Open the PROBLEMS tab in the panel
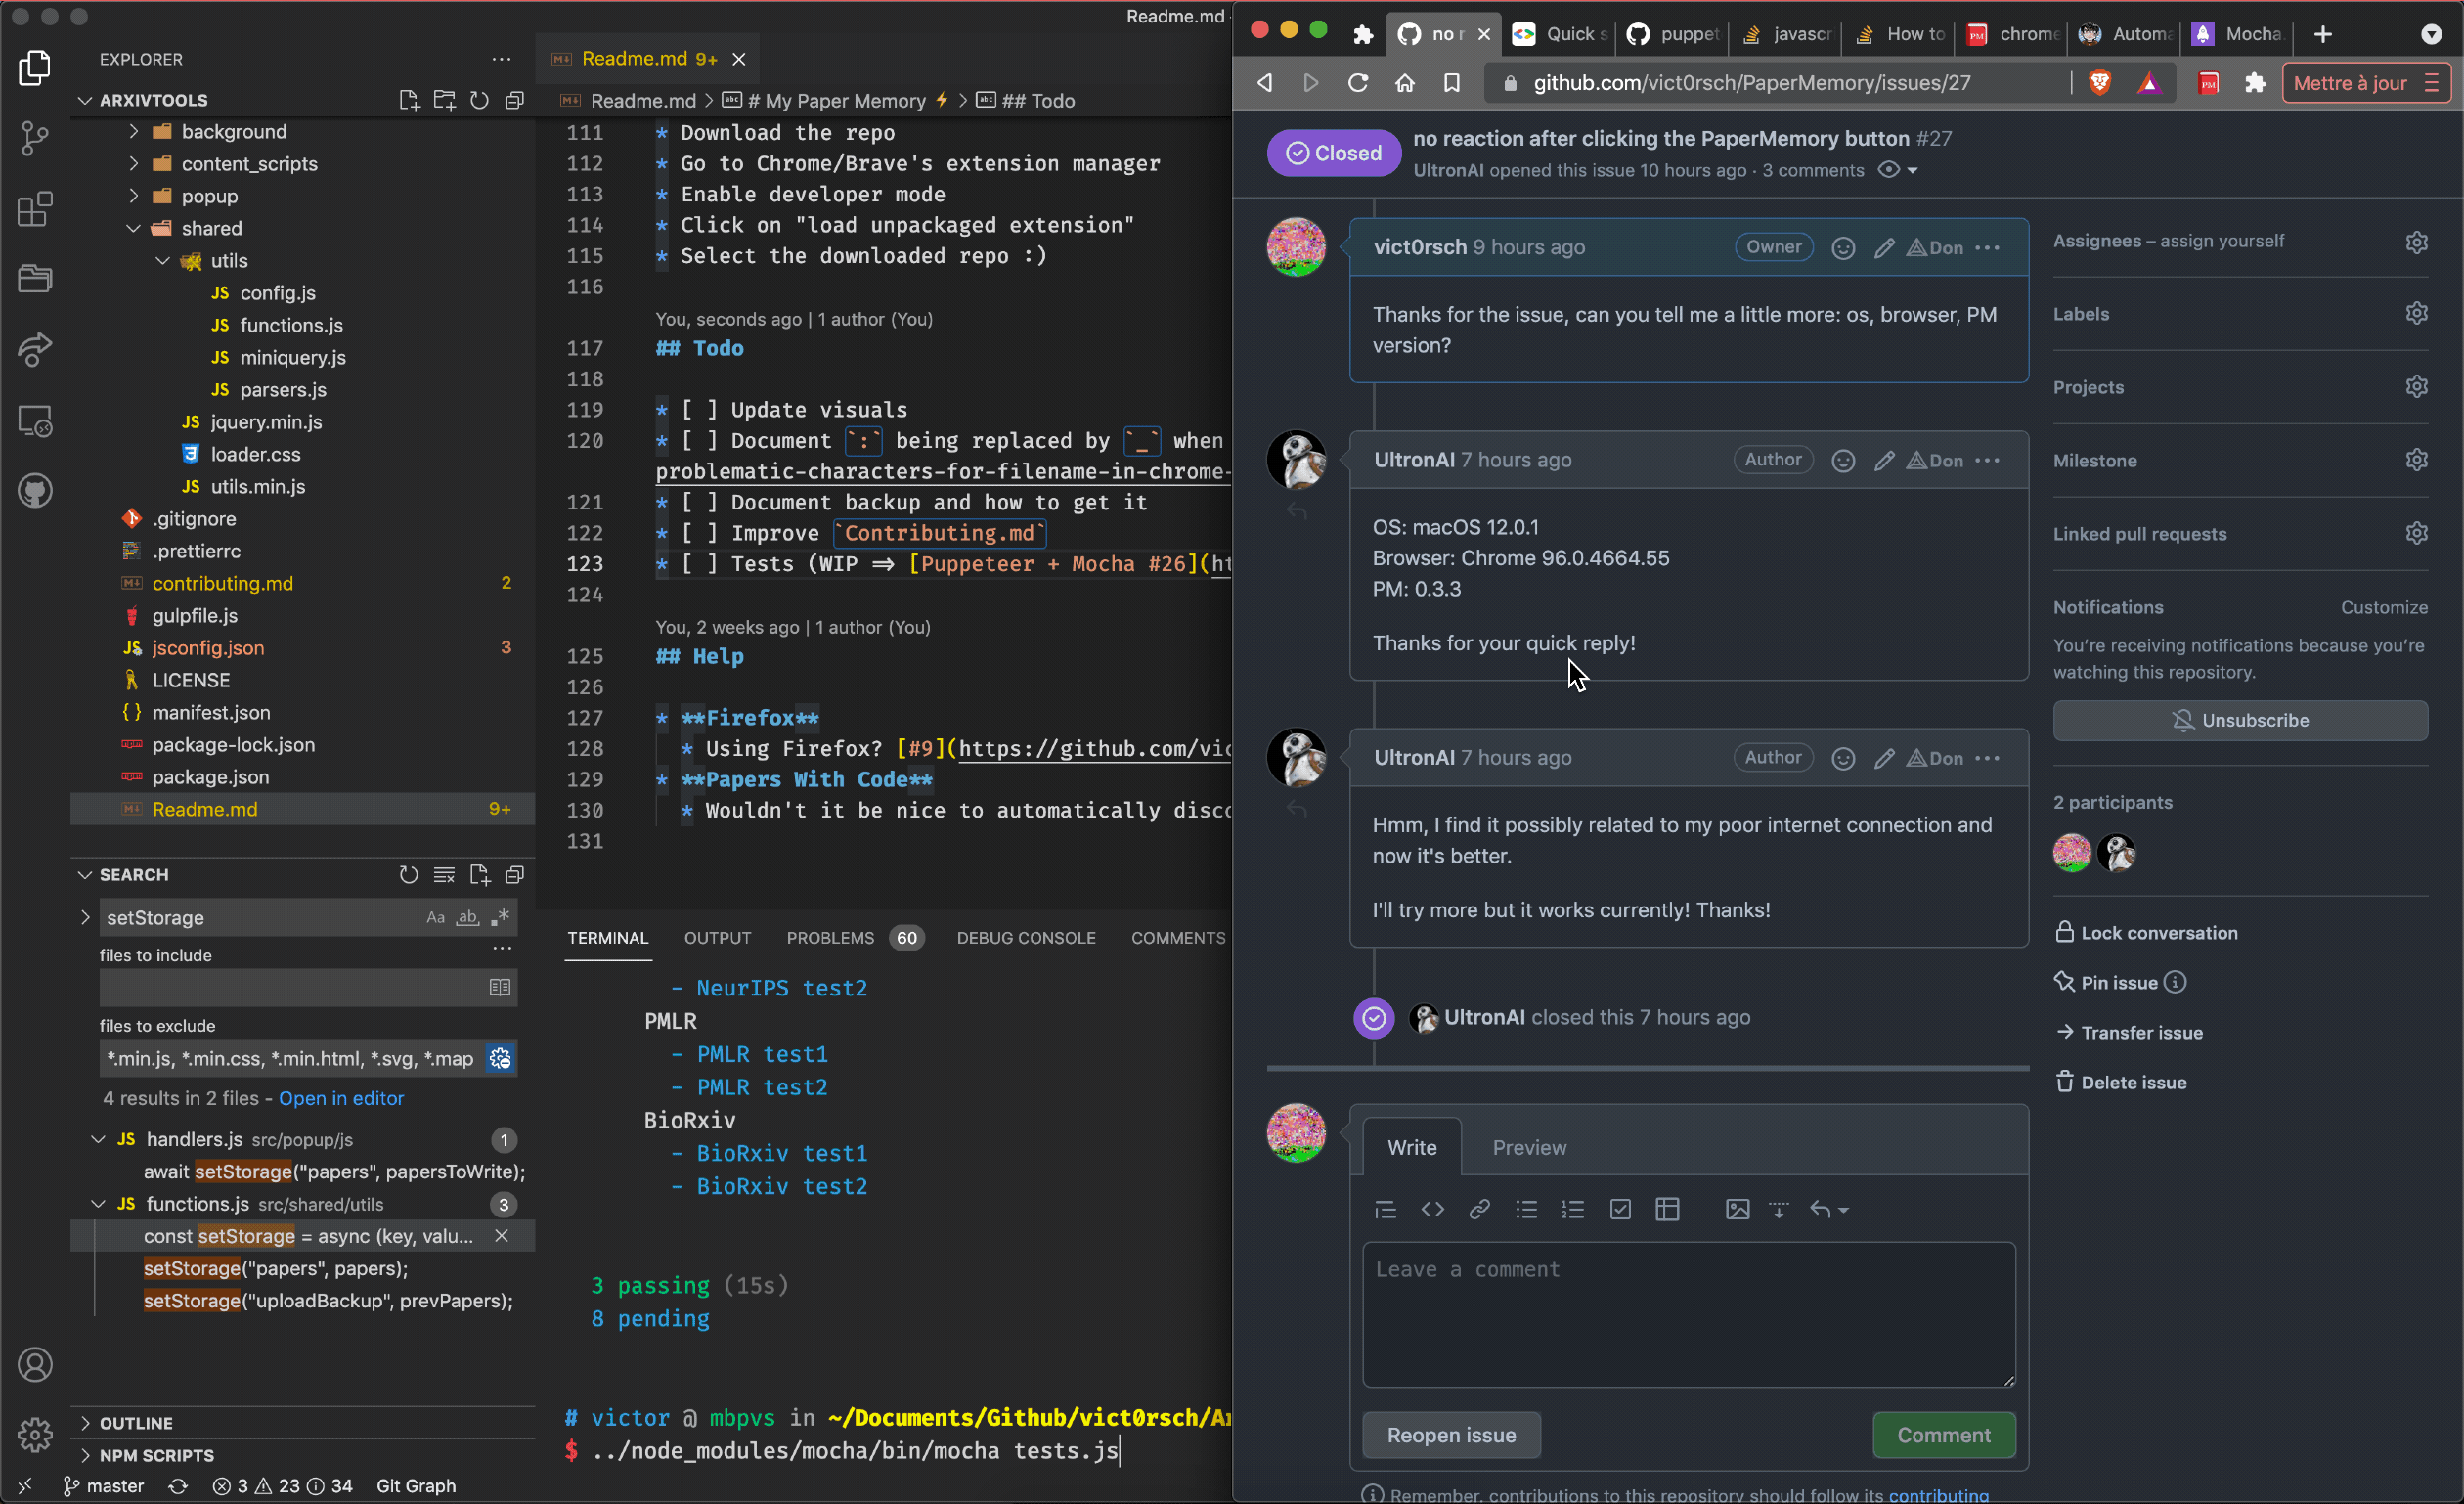This screenshot has width=2464, height=1504. (829, 937)
